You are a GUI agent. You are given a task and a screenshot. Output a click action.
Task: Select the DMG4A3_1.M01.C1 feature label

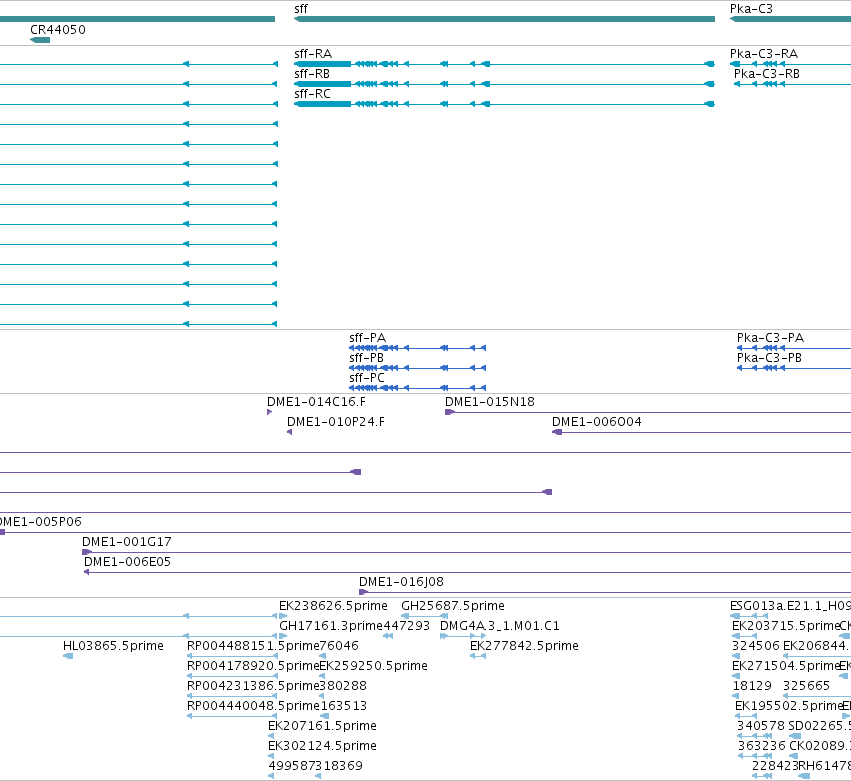click(500, 626)
